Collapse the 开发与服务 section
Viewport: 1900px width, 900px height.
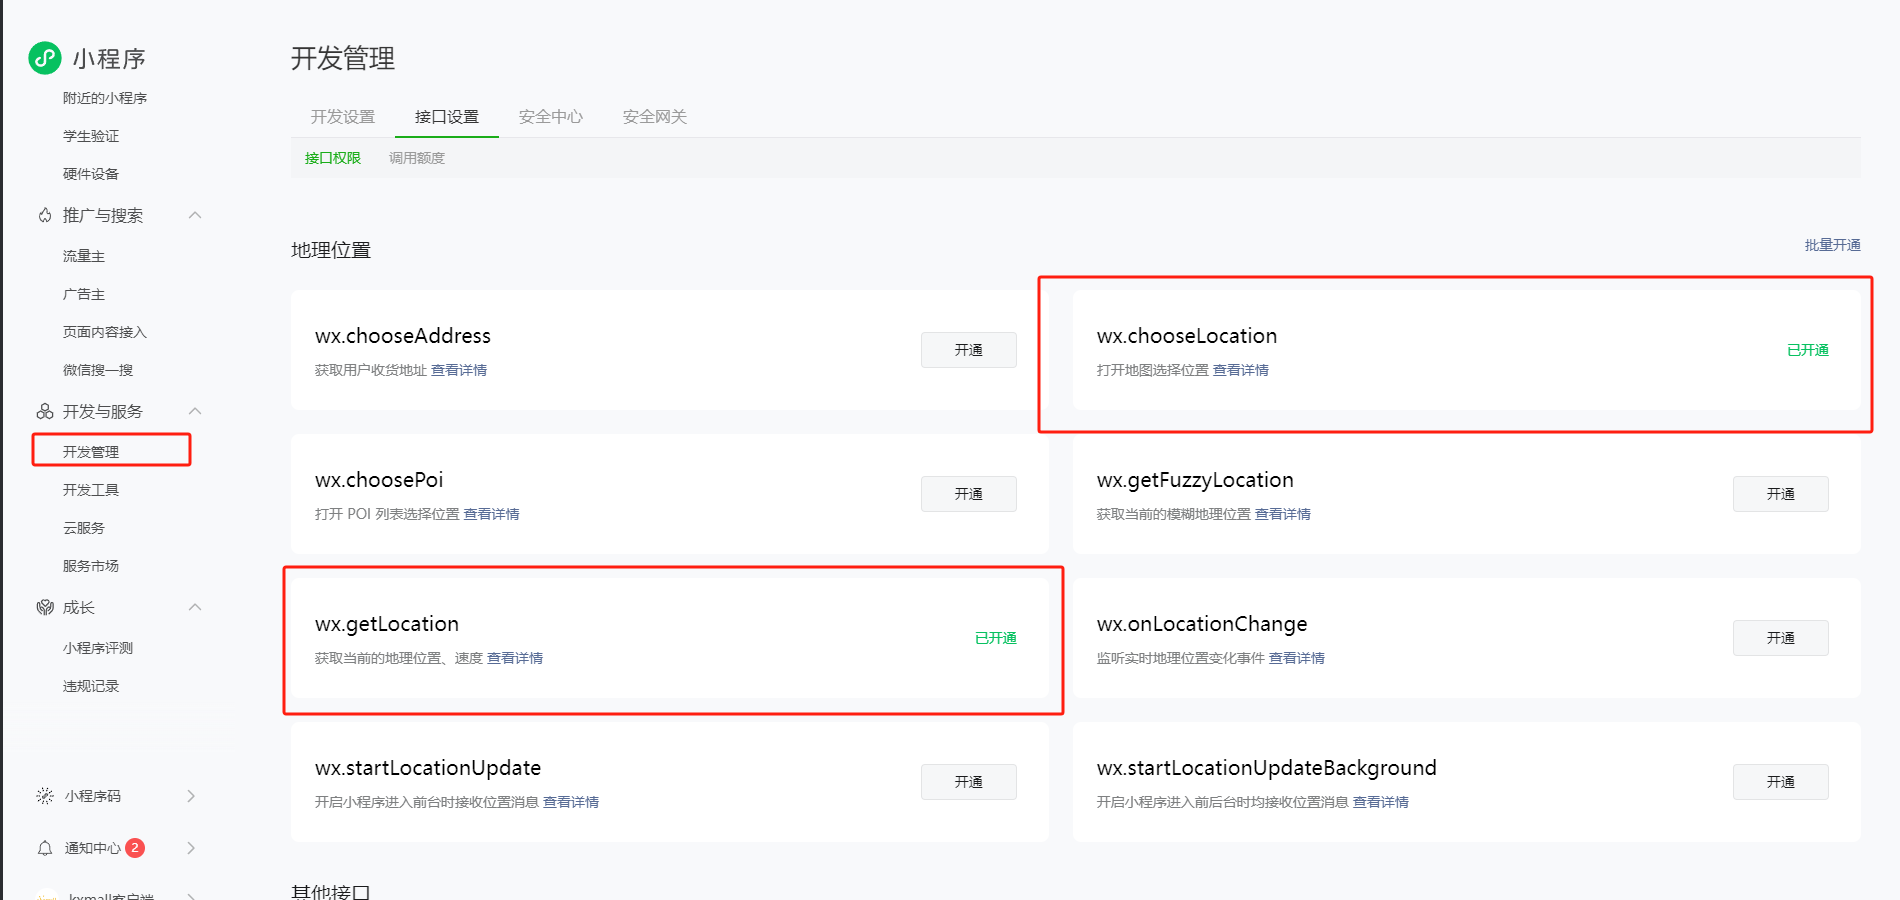[x=196, y=411]
